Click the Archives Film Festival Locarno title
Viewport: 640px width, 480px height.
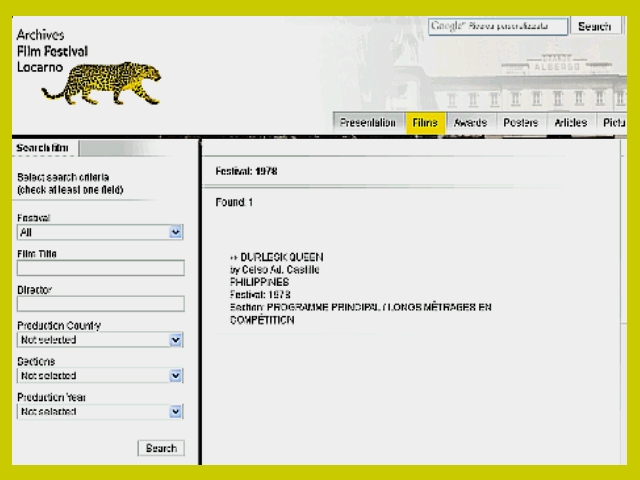(x=52, y=50)
